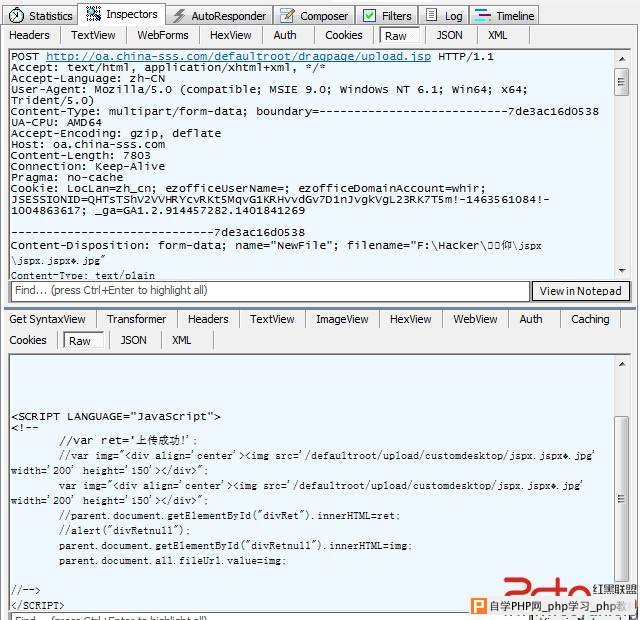Open the AutoResponder tab
The image size is (640, 620).
[220, 16]
